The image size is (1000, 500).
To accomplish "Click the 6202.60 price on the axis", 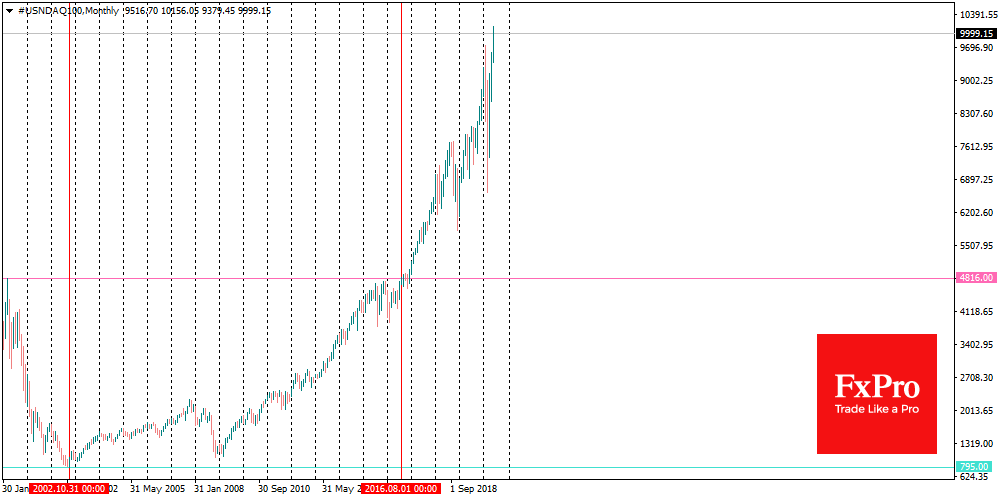I will point(976,213).
